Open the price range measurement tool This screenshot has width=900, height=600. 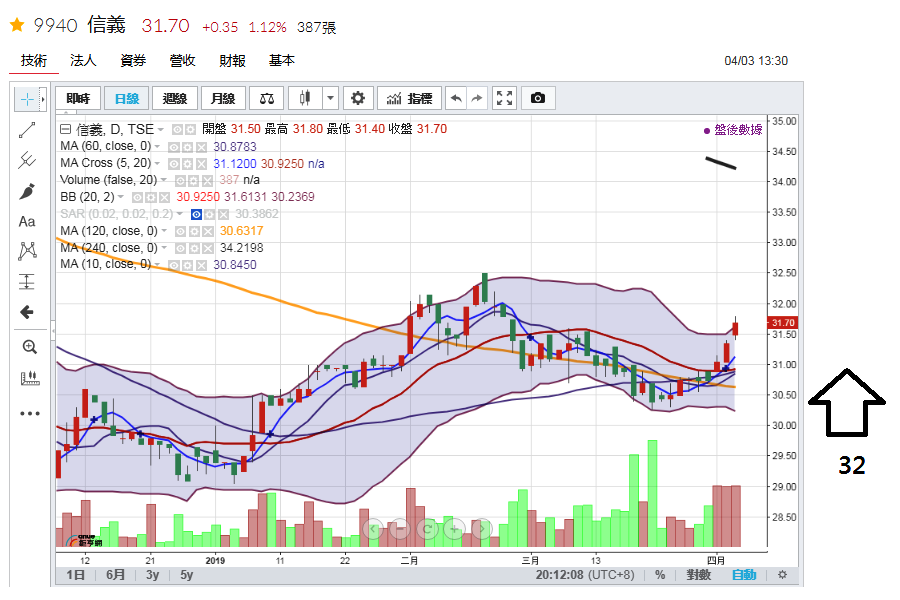26,281
